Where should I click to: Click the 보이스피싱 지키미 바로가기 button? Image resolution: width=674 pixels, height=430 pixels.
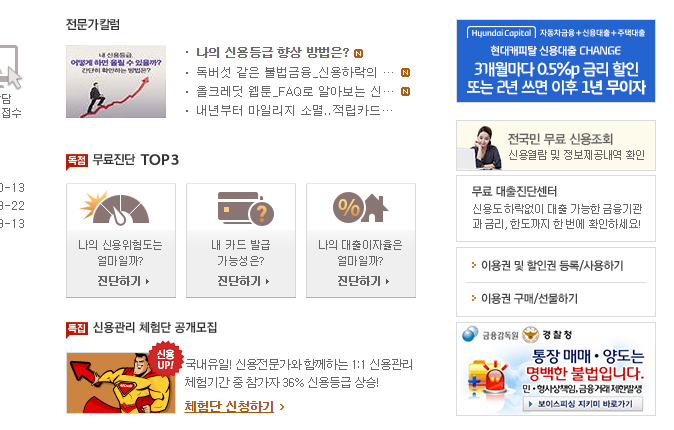pos(583,404)
